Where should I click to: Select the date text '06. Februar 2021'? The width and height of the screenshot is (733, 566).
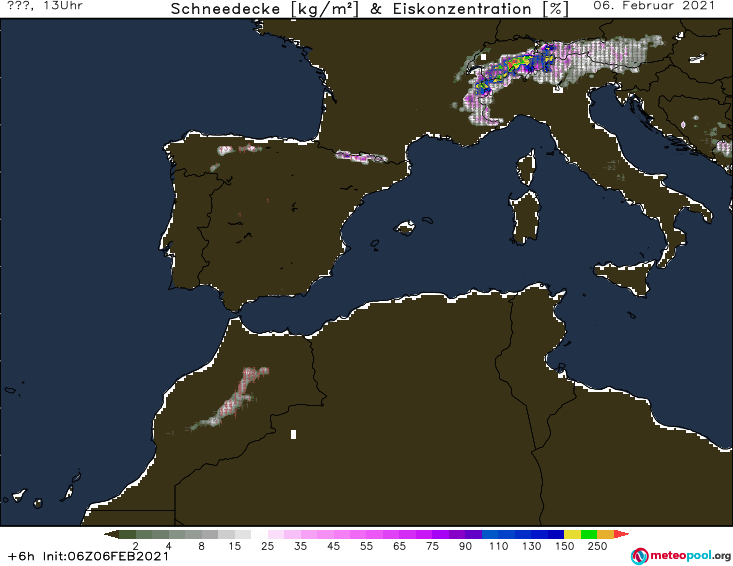tap(654, 6)
